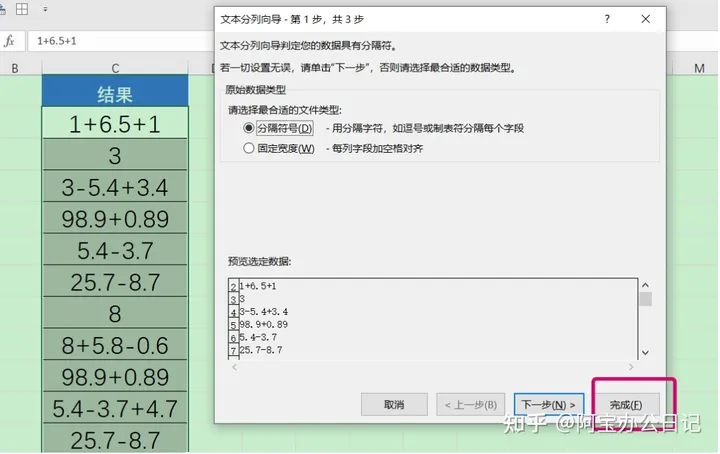Image resolution: width=720 pixels, height=454 pixels.
Task: Click preview horizontal scroll left arrow
Action: click(234, 367)
